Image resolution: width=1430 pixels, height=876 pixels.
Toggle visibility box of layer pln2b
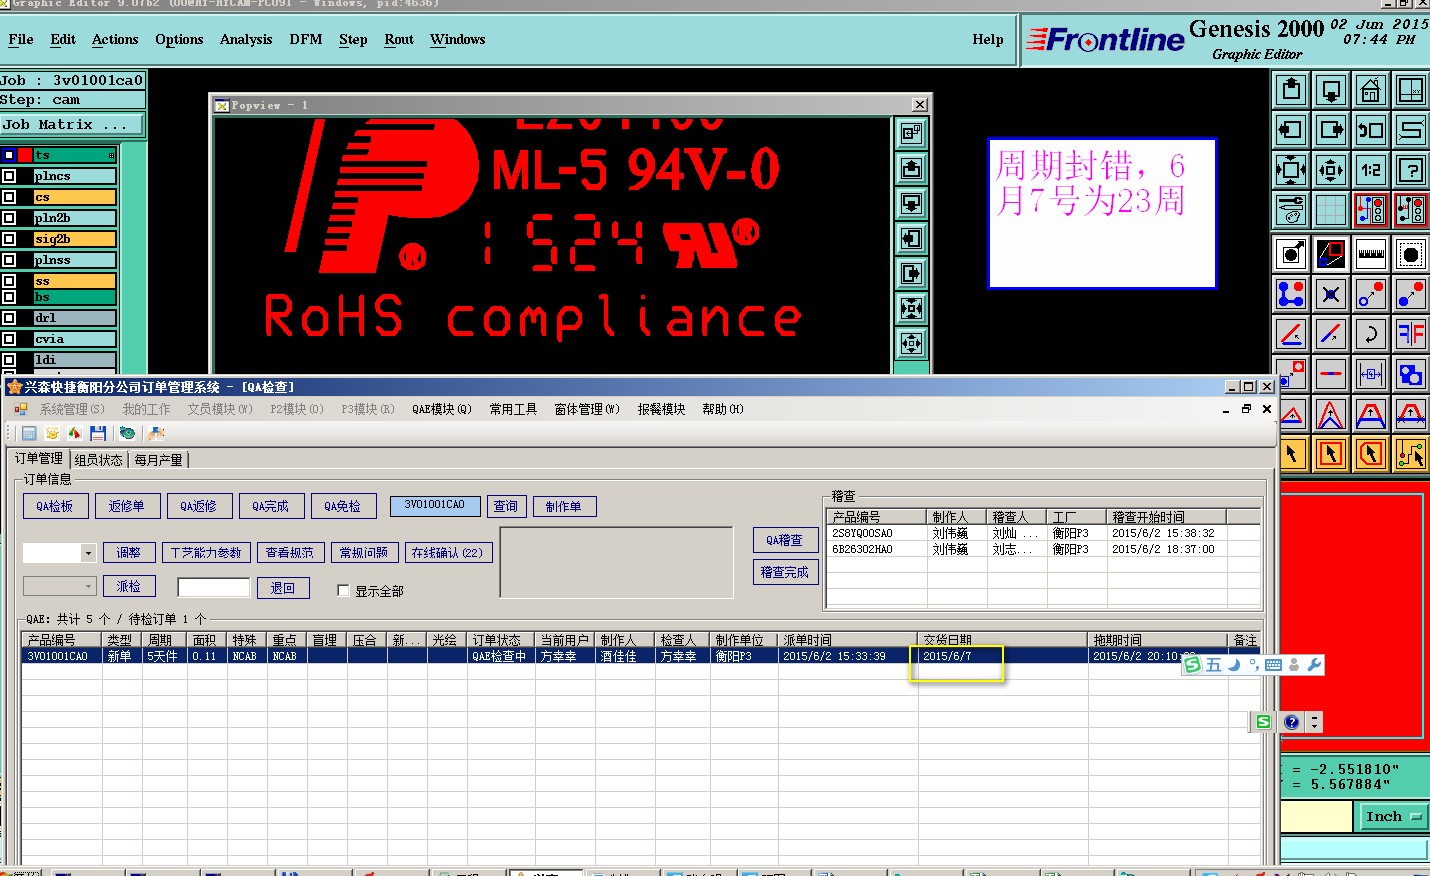pyautogui.click(x=9, y=218)
